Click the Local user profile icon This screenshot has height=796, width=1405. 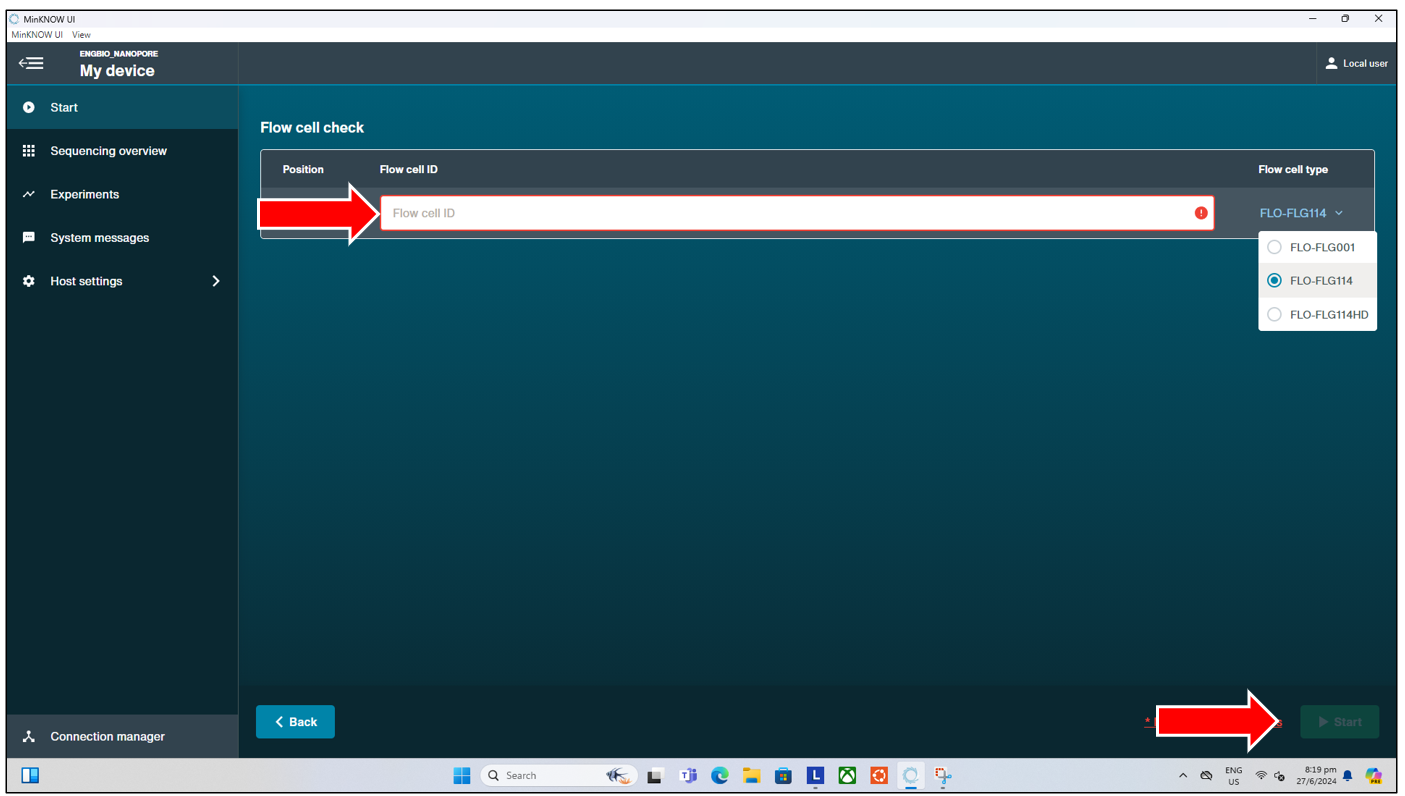pyautogui.click(x=1331, y=63)
